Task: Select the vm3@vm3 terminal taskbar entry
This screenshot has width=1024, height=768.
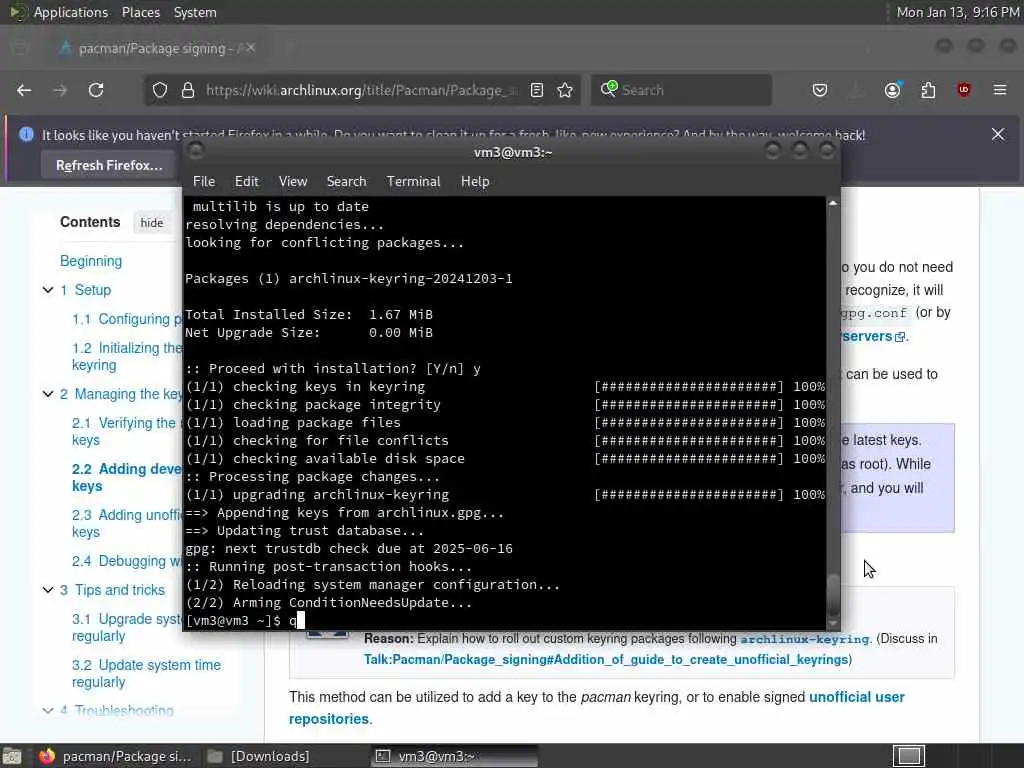Action: pyautogui.click(x=455, y=756)
